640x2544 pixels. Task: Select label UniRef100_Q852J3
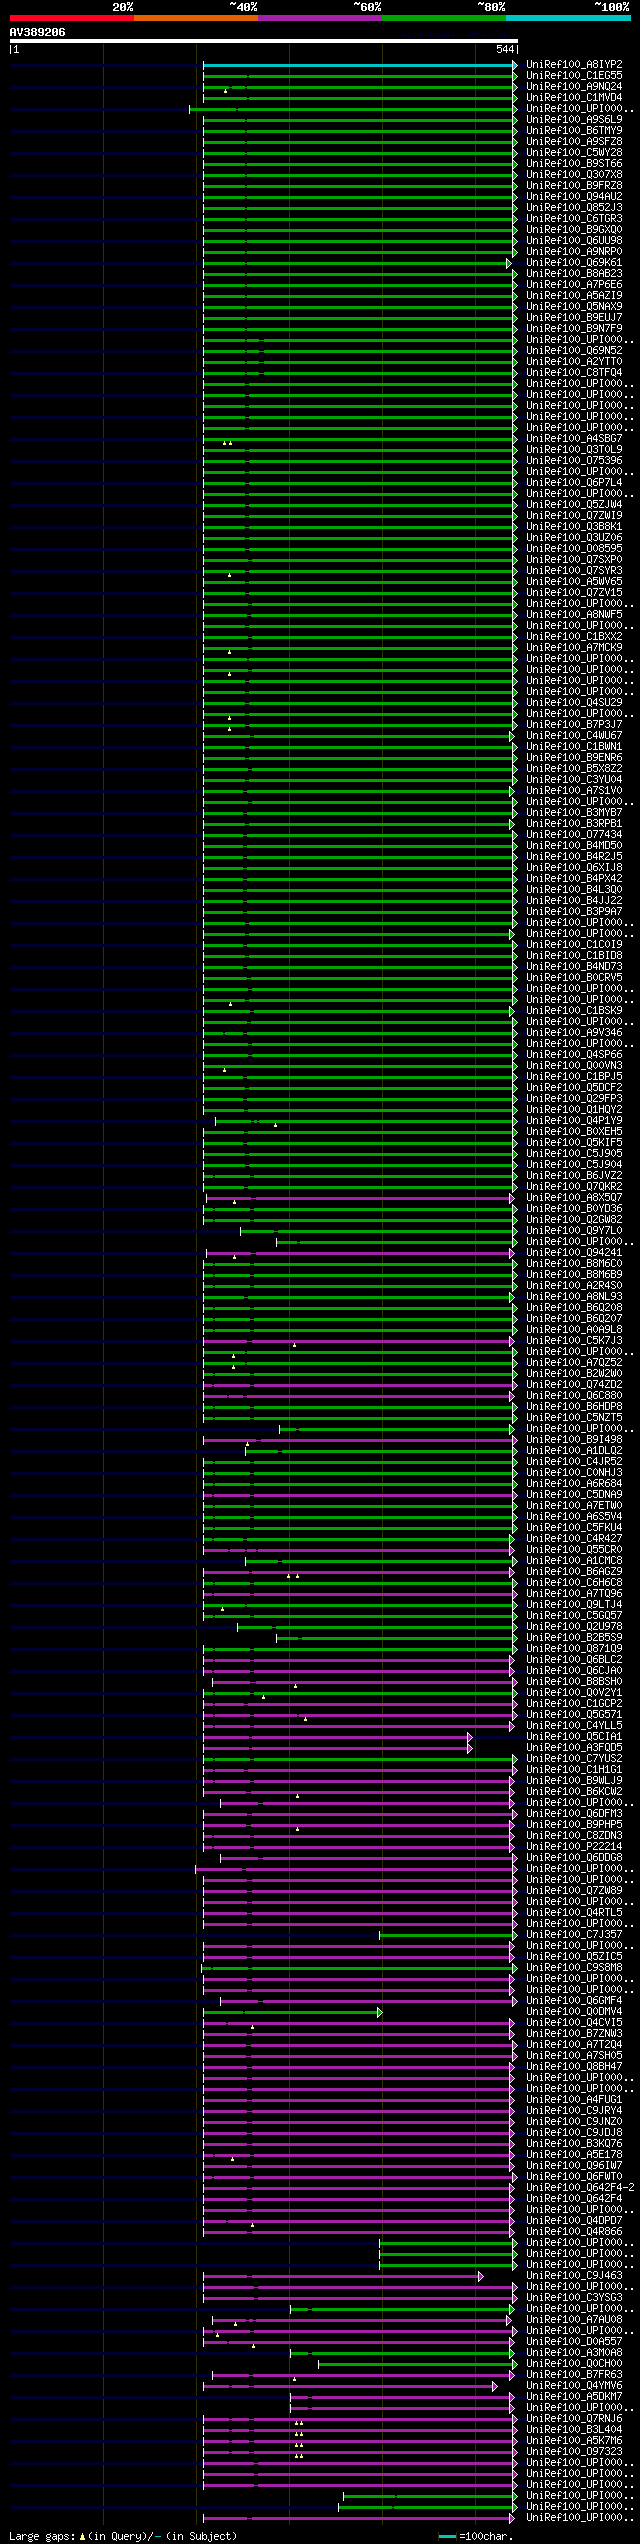pyautogui.click(x=574, y=208)
